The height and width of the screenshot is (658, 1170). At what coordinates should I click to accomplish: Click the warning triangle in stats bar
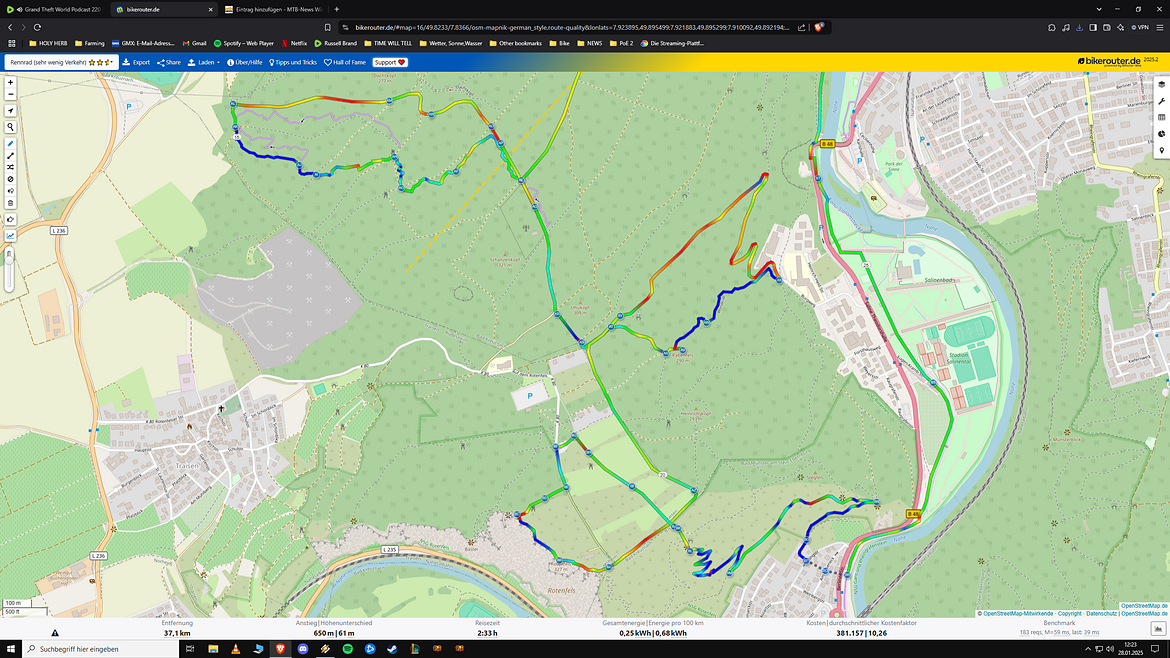(54, 633)
